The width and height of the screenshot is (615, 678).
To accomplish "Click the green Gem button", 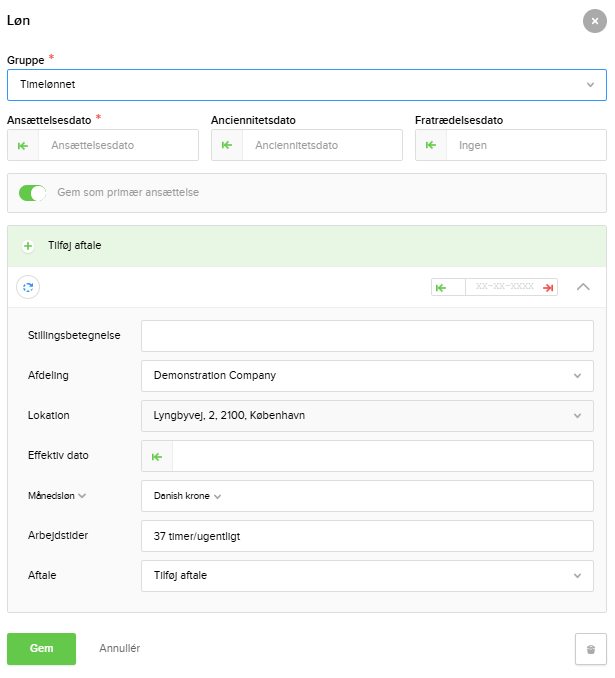I will pos(41,648).
